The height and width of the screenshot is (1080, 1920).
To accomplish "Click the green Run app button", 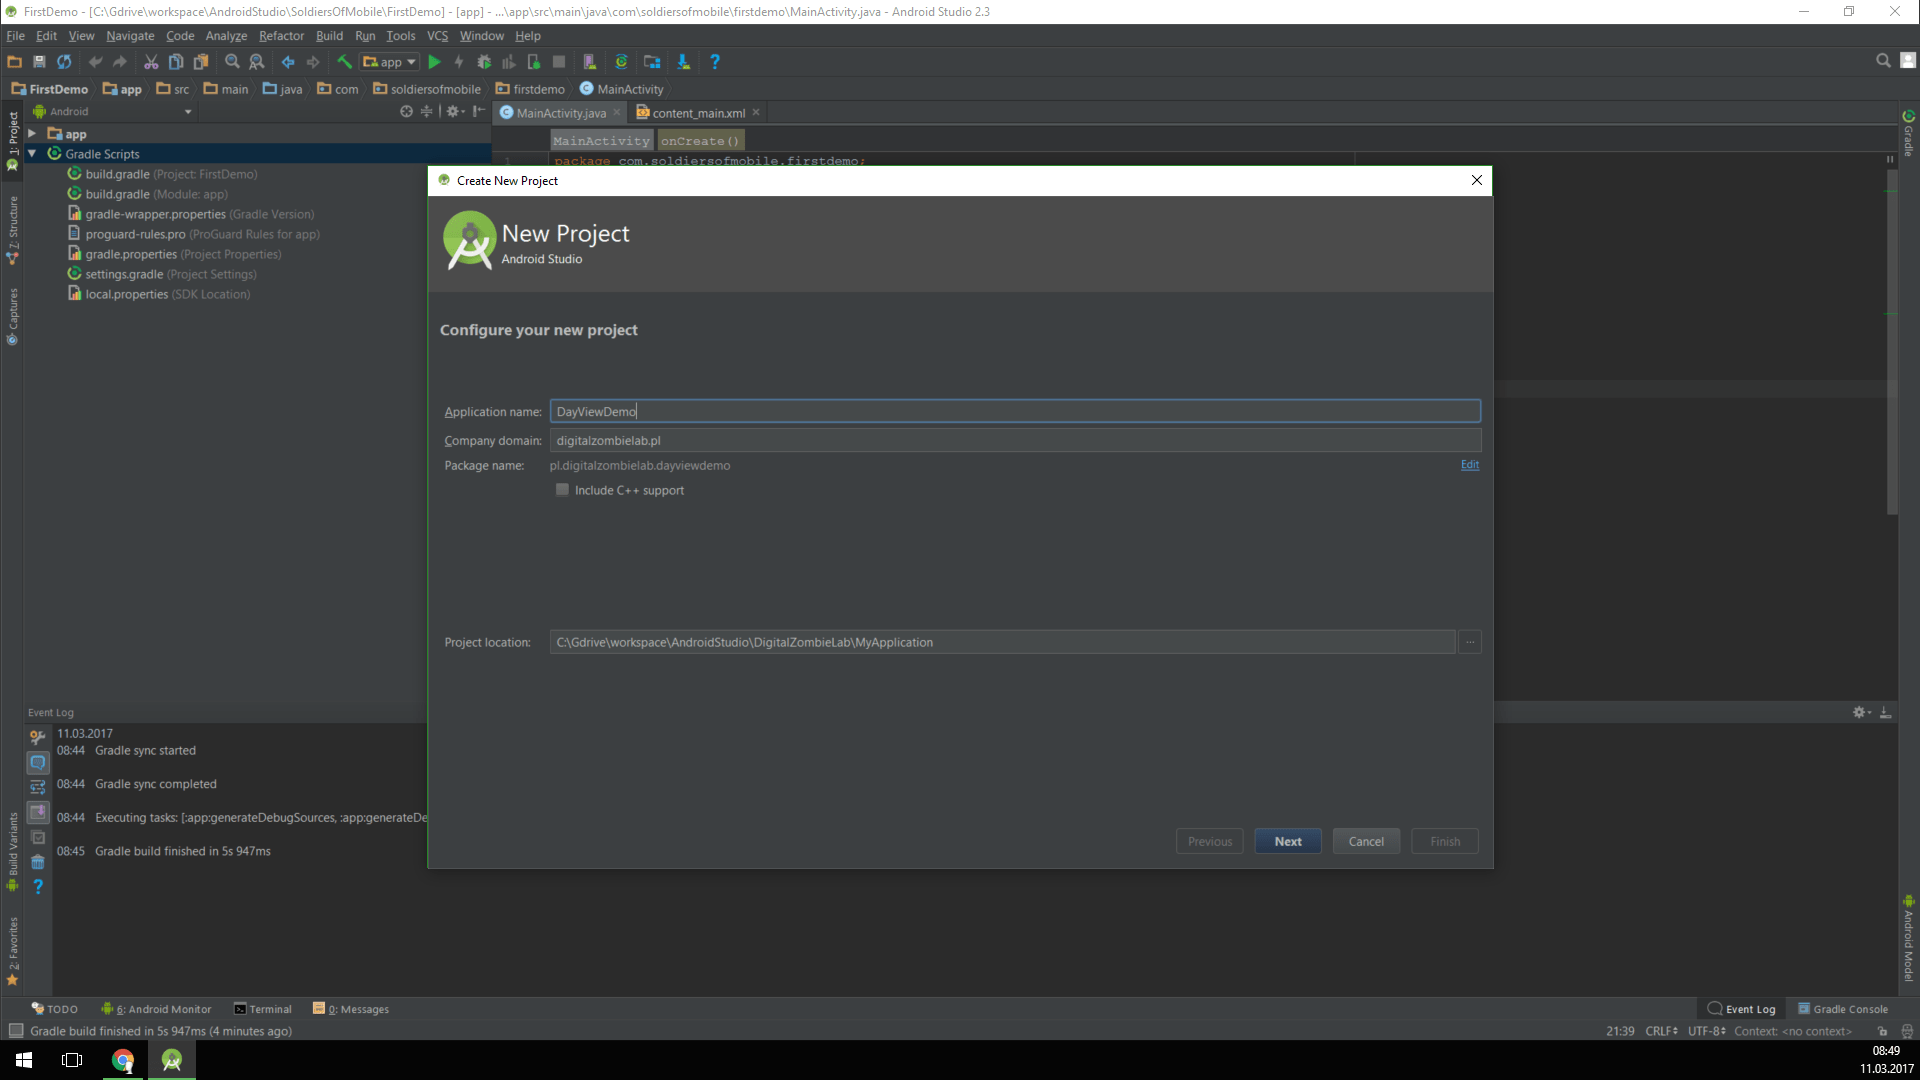I will [434, 62].
